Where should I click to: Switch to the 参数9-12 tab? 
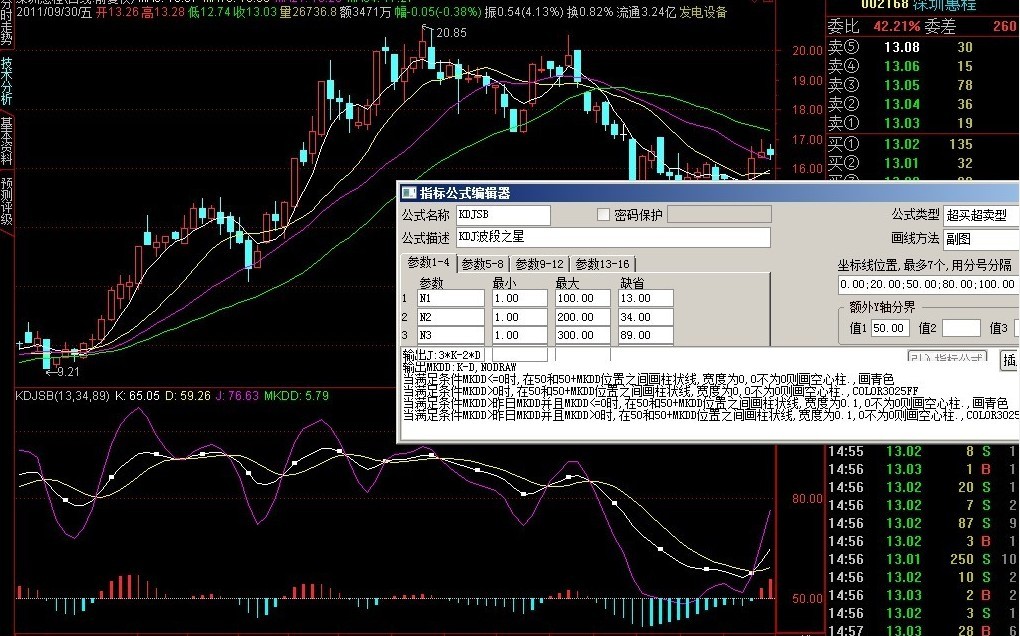point(539,264)
